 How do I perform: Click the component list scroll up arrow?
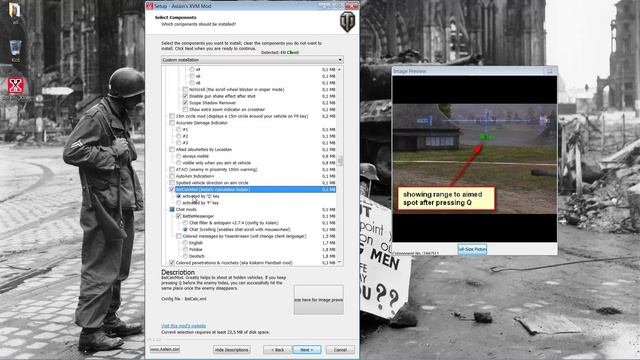[340, 70]
